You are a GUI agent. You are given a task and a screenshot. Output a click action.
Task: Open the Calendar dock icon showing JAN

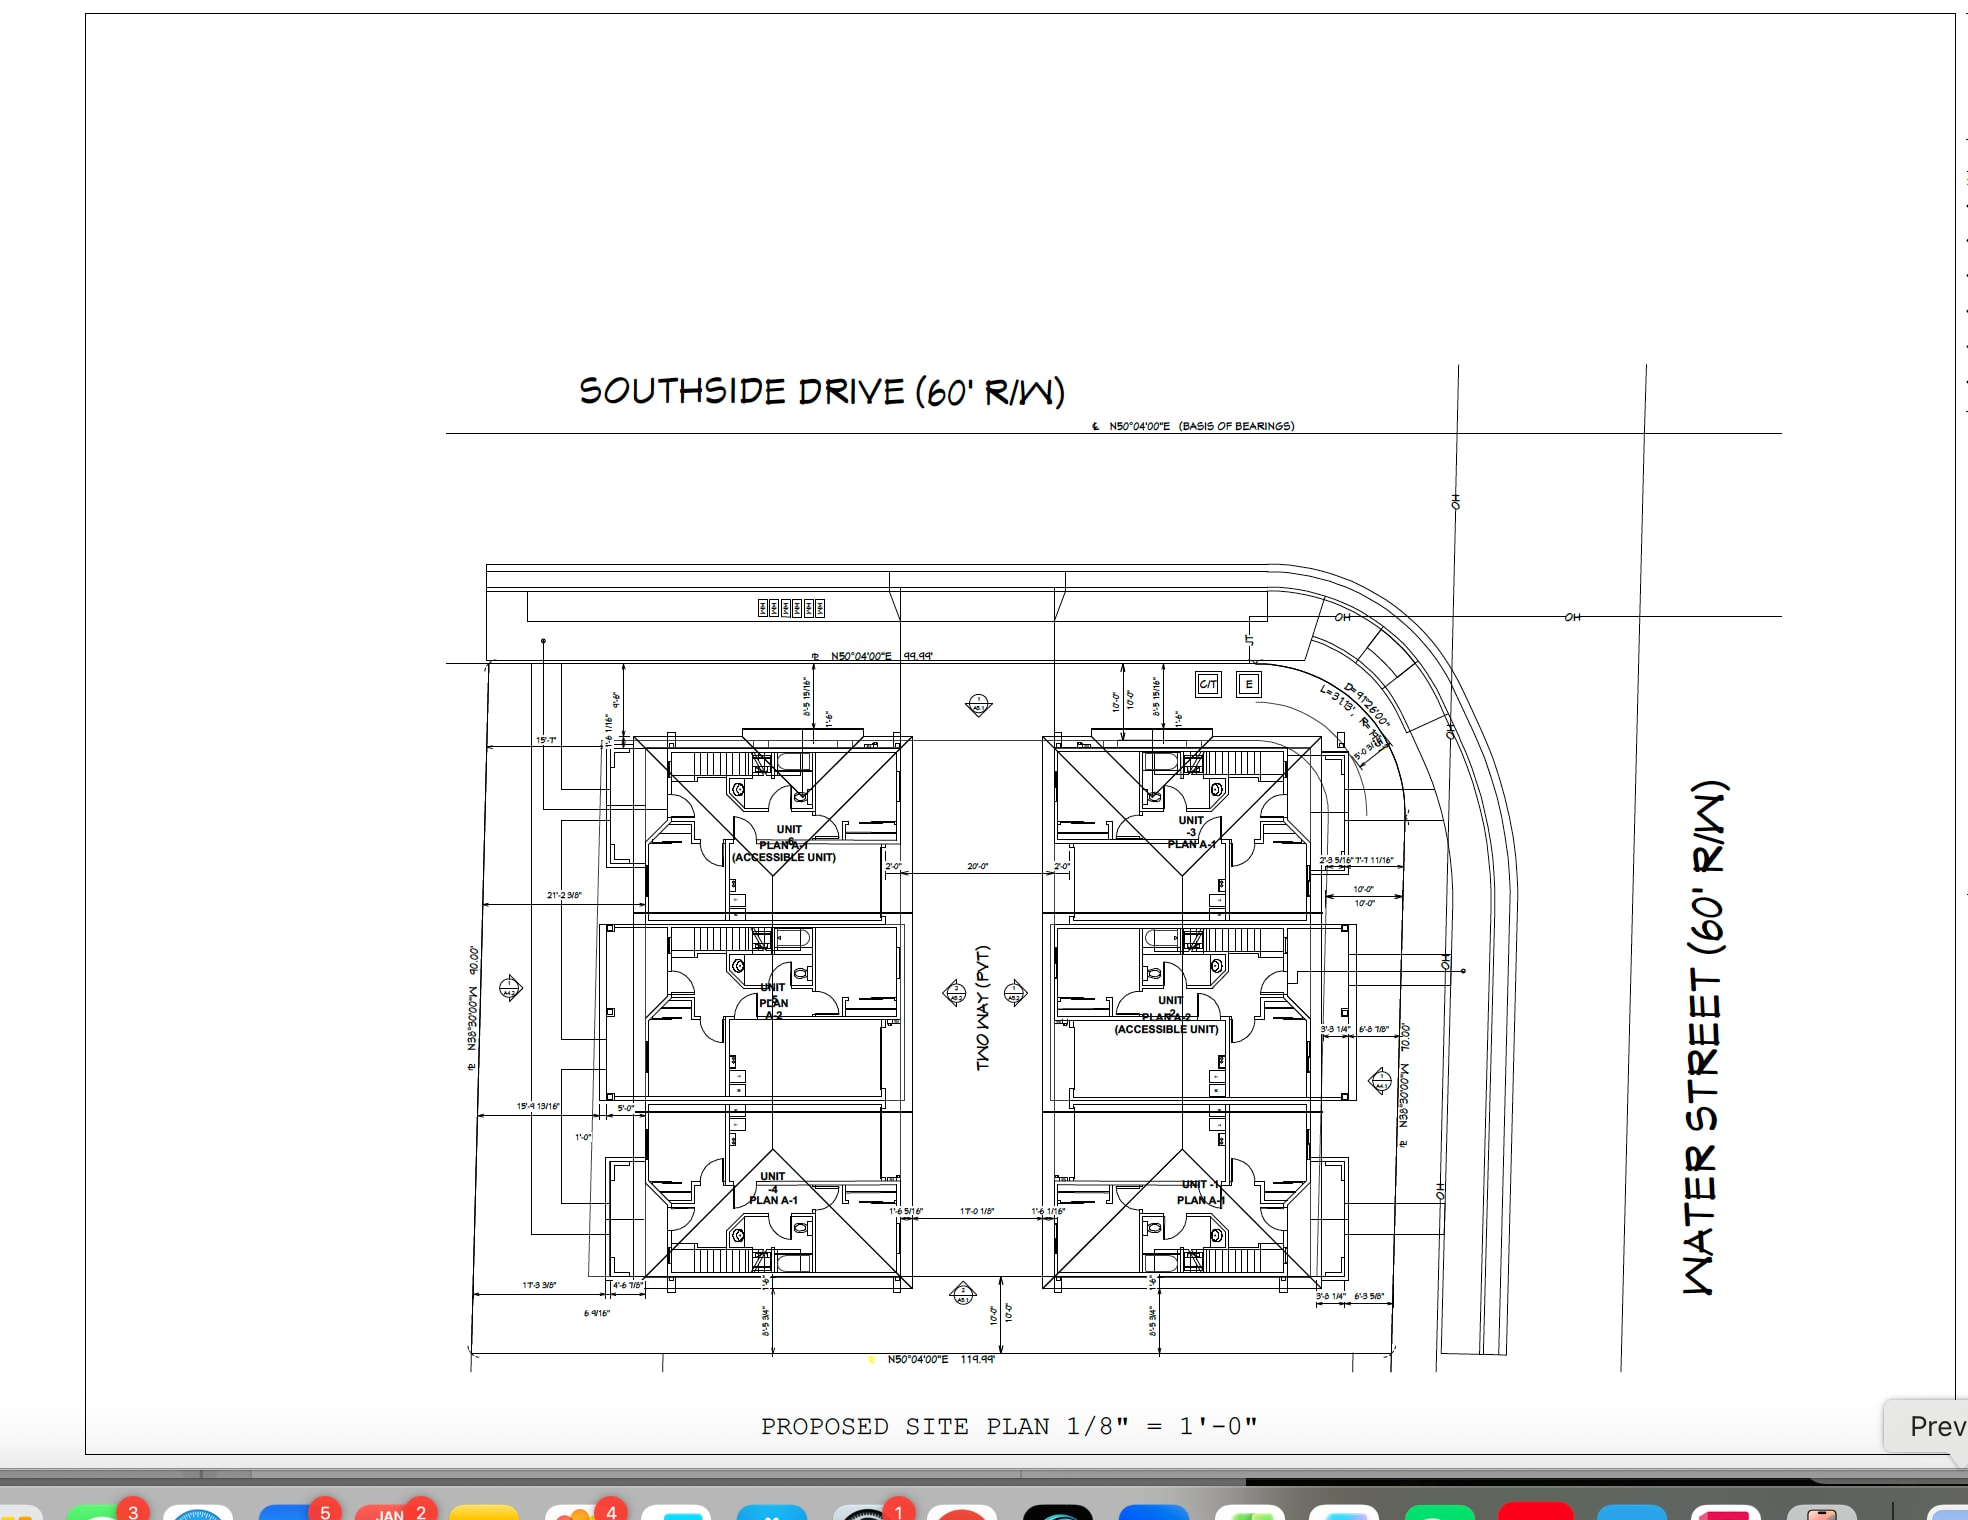tap(391, 1512)
